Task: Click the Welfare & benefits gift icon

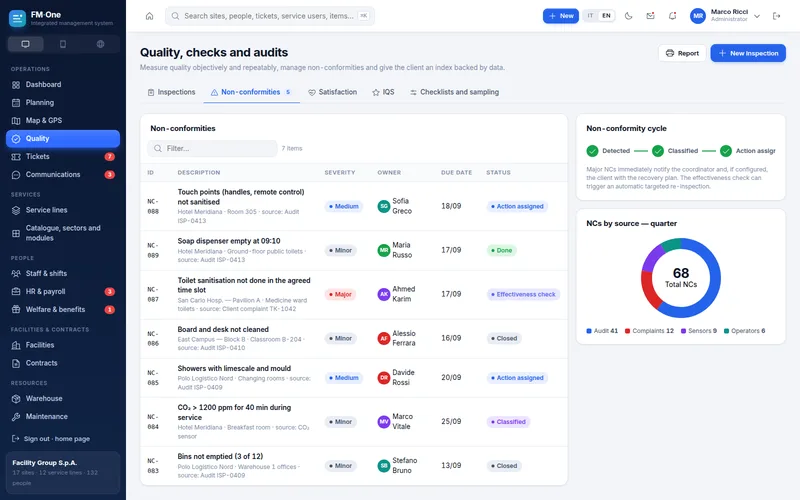Action: pos(16,310)
